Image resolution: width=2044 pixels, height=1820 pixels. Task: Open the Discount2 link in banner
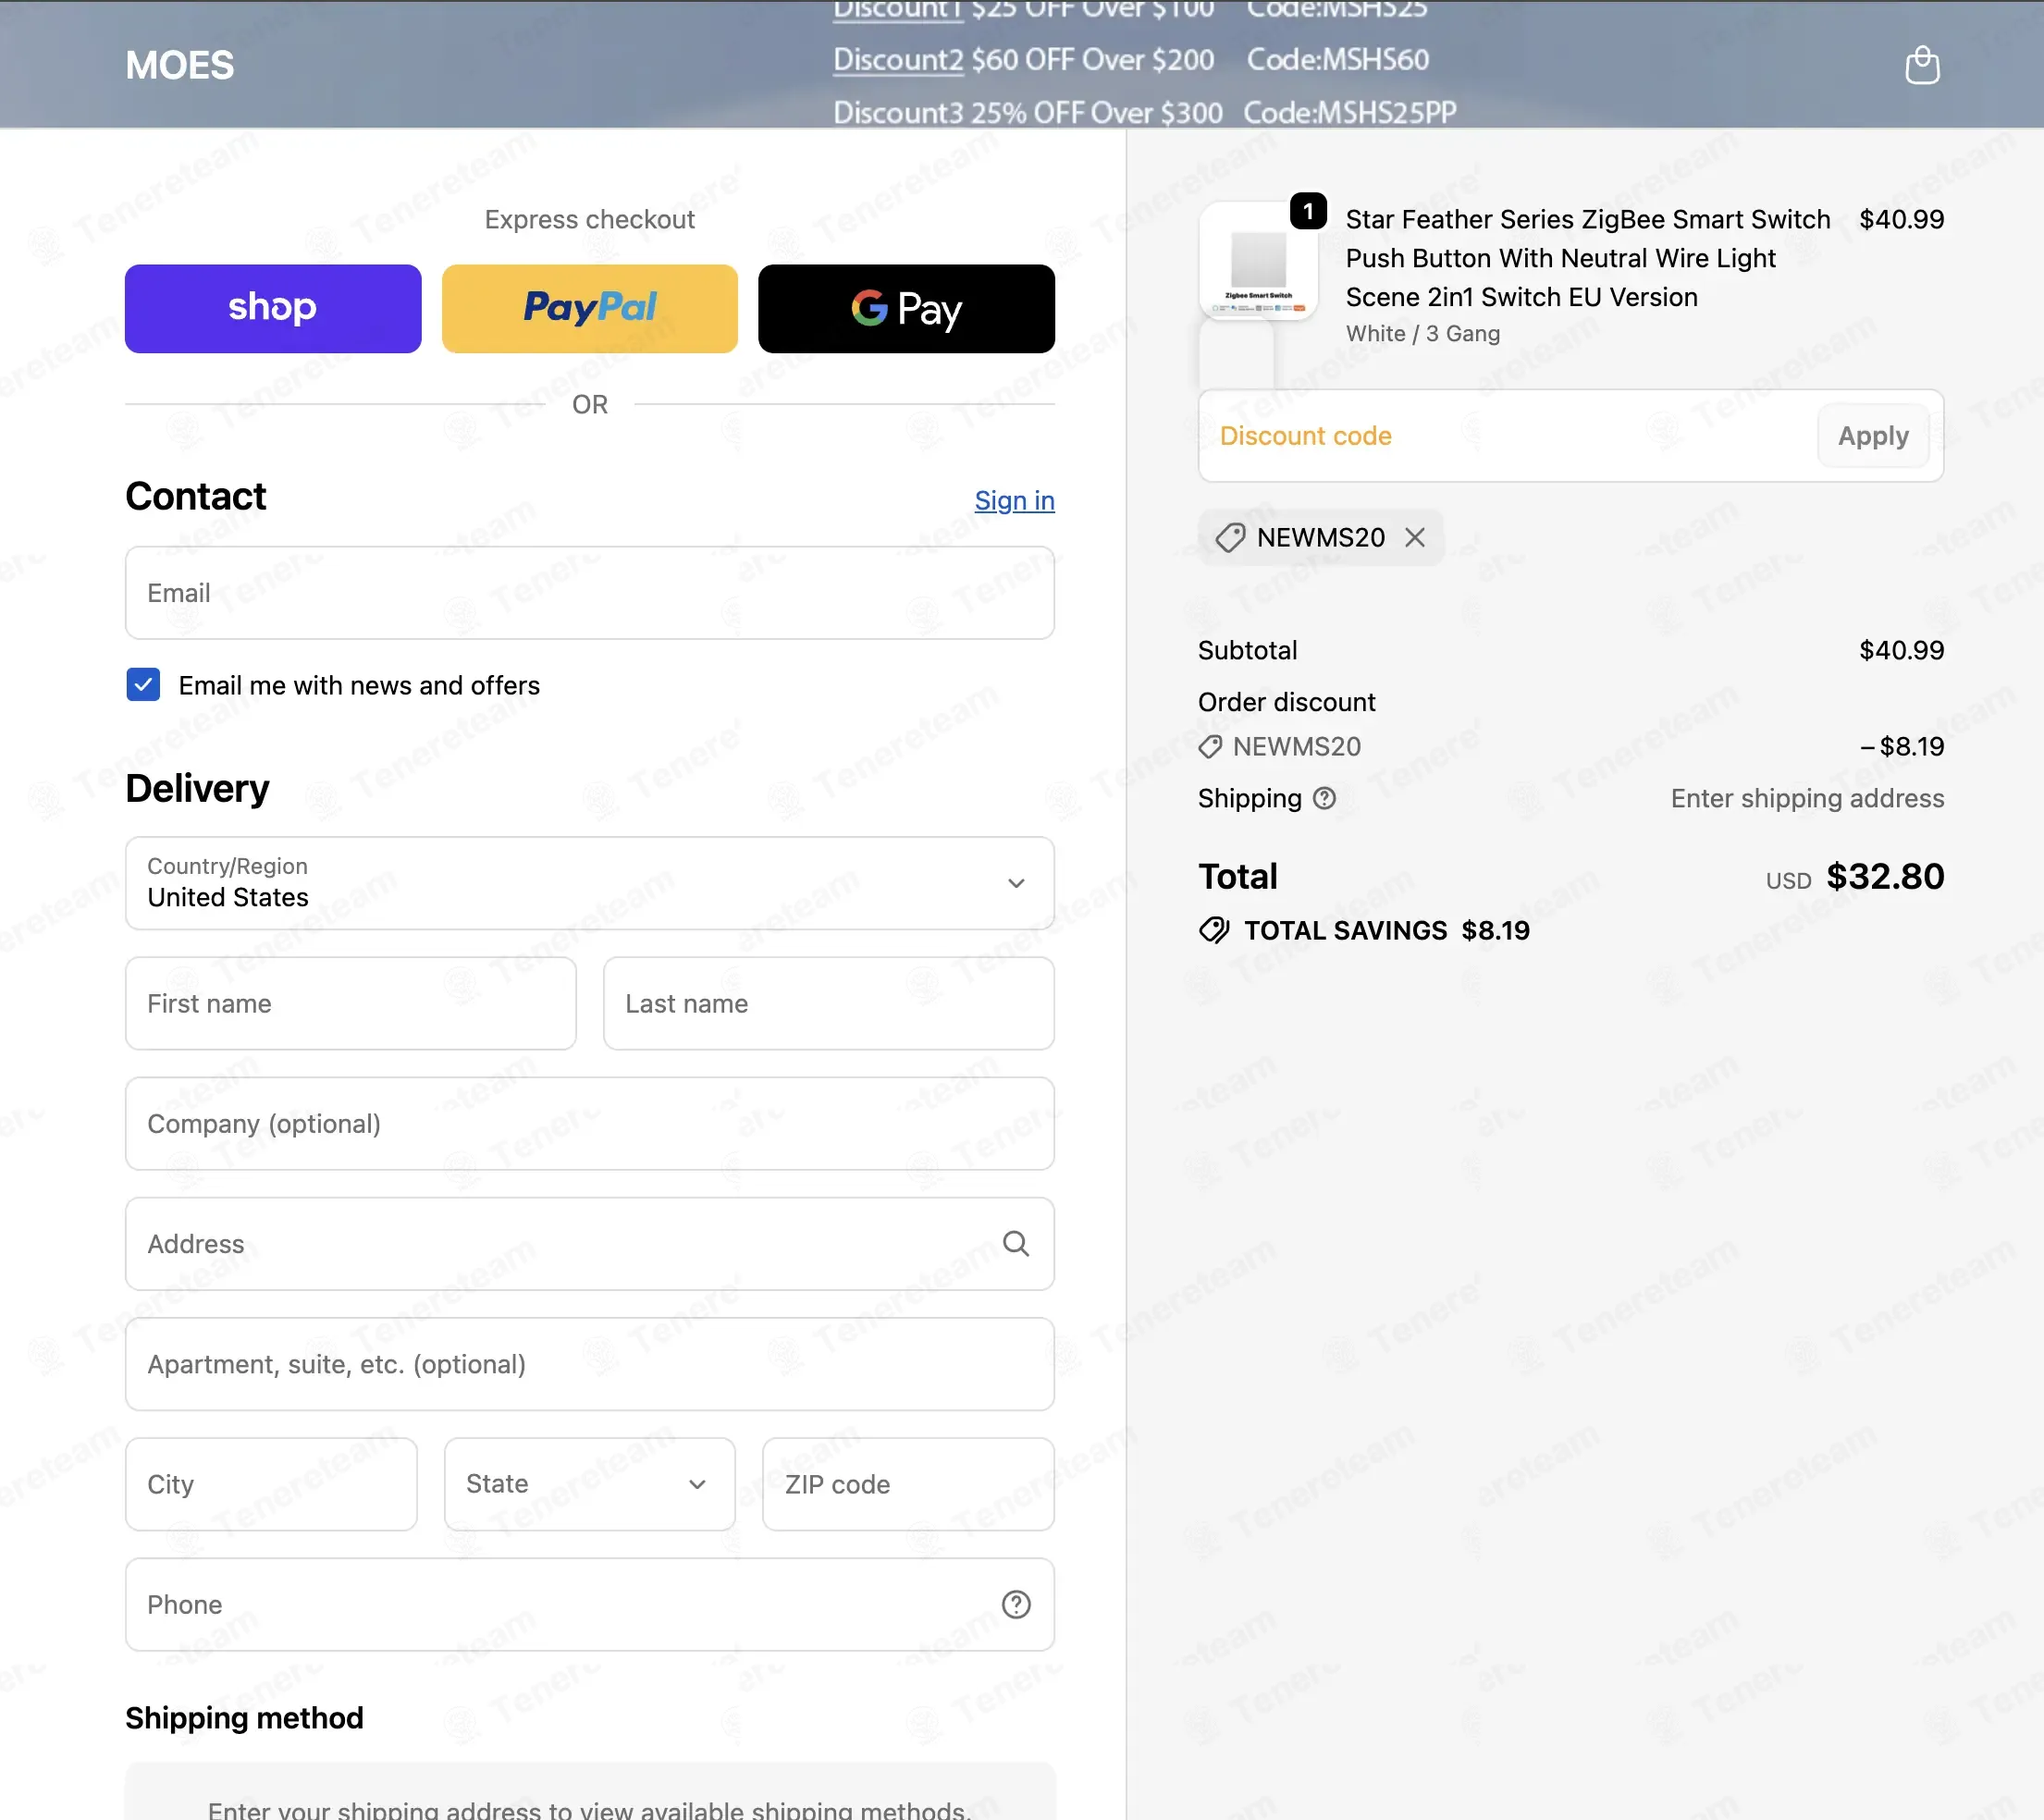pos(898,60)
